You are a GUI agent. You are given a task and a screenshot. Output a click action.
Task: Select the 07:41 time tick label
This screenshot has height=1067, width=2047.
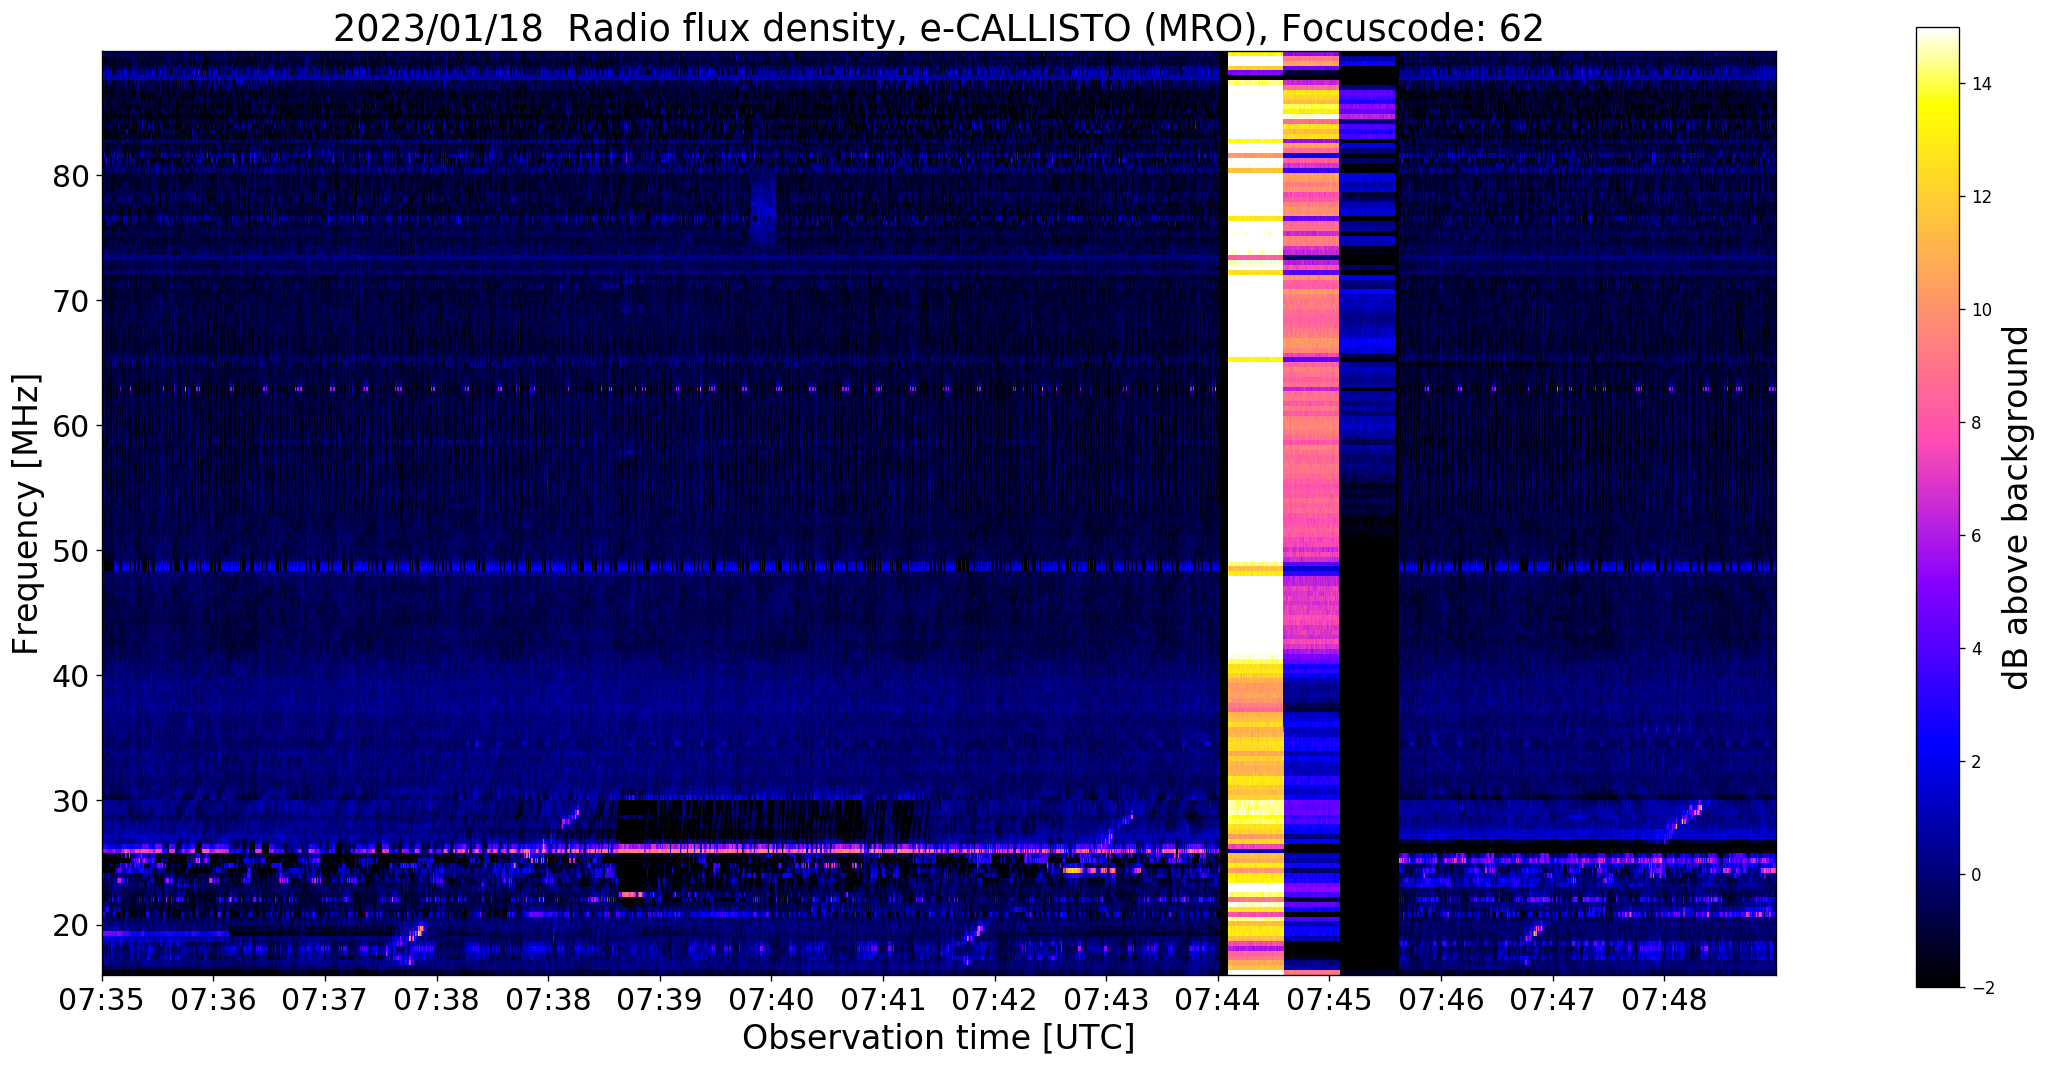883,1000
